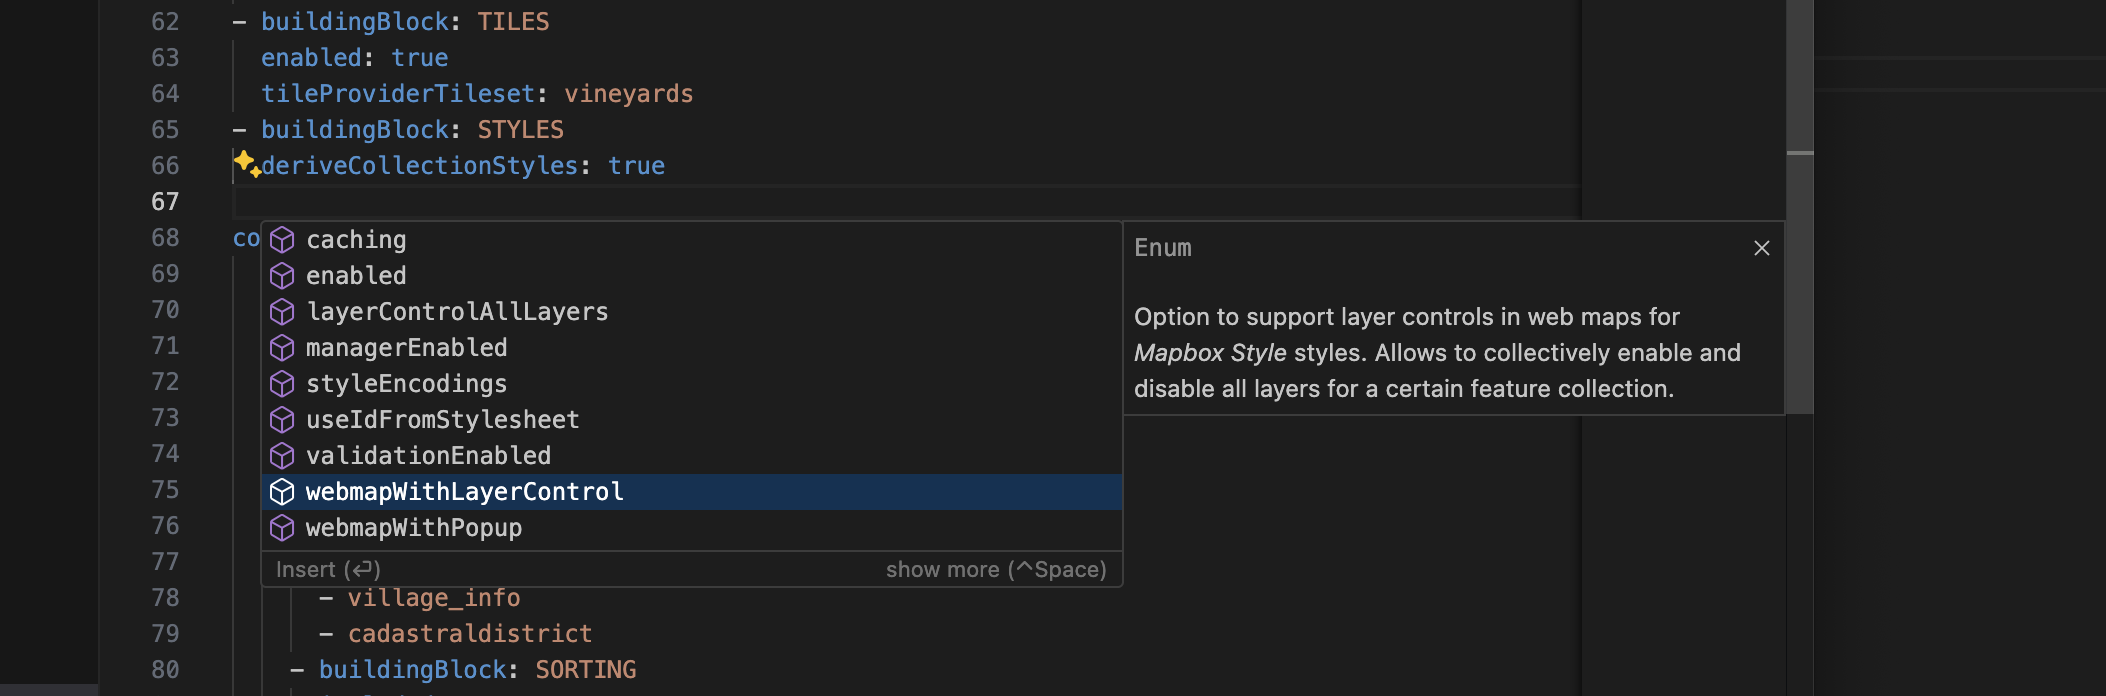2106x696 pixels.
Task: Choose webmapWithLayerControl from autocomplete list
Action: (464, 492)
